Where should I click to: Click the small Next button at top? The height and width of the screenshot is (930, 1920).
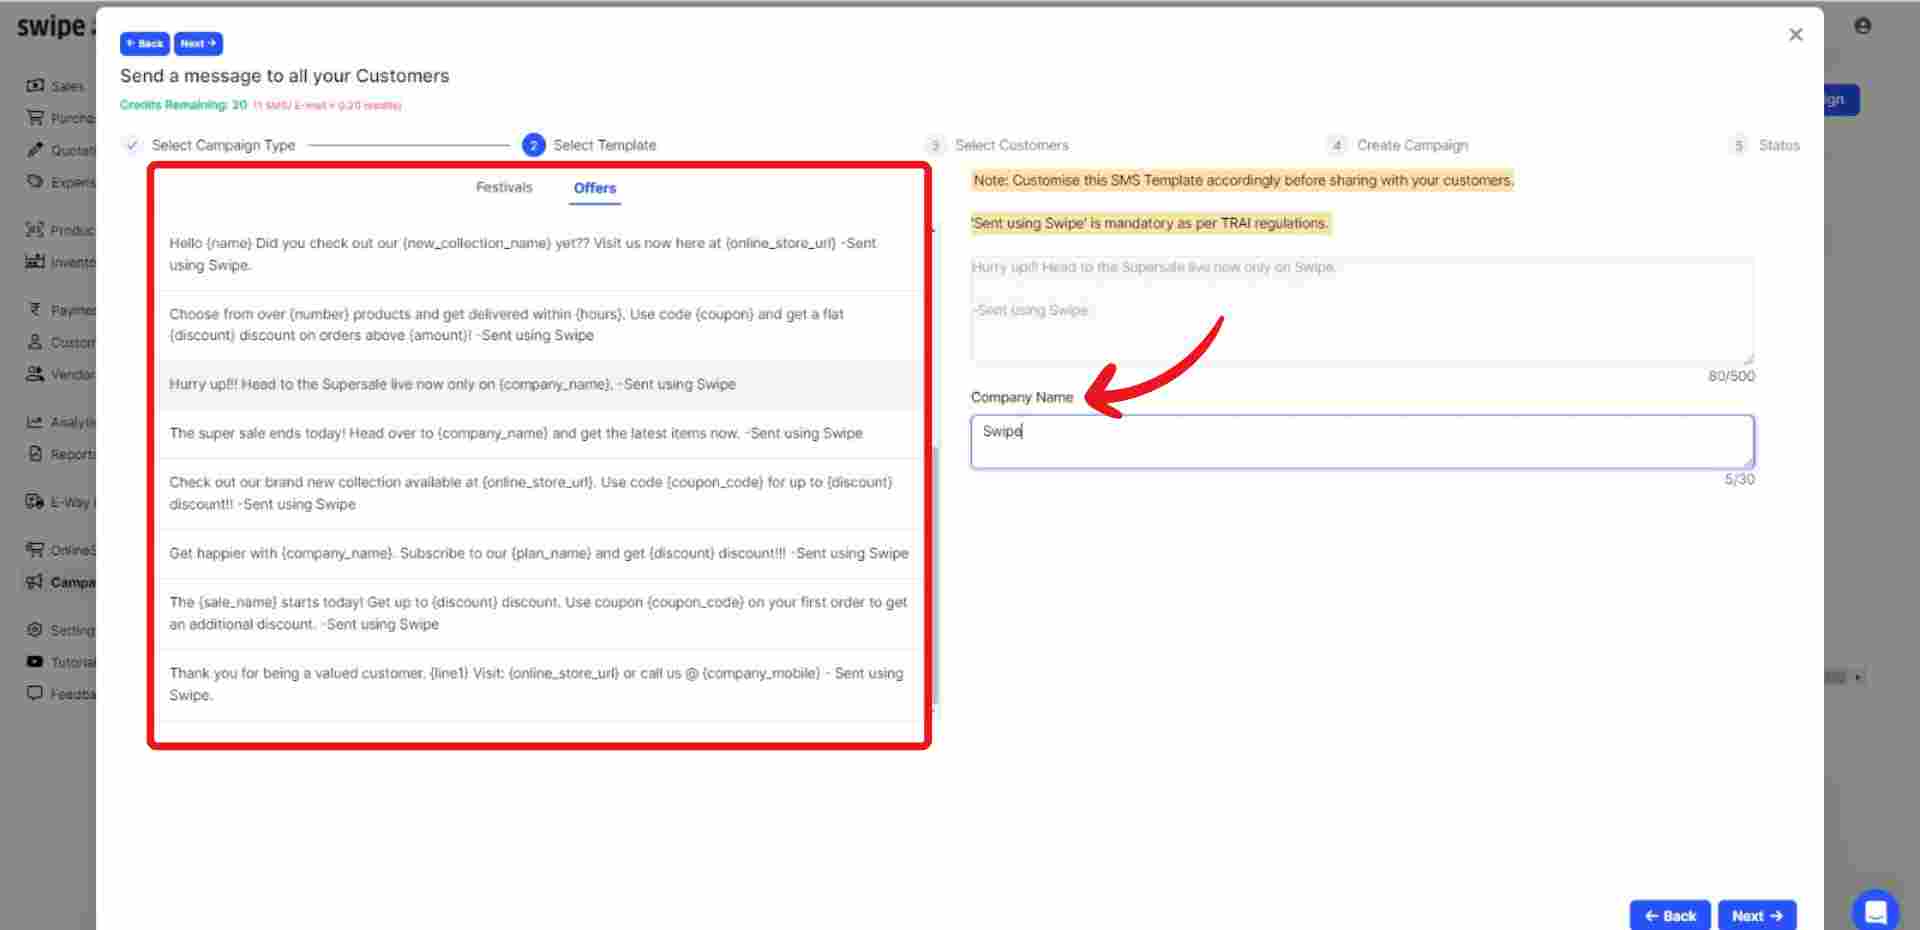[x=198, y=44]
